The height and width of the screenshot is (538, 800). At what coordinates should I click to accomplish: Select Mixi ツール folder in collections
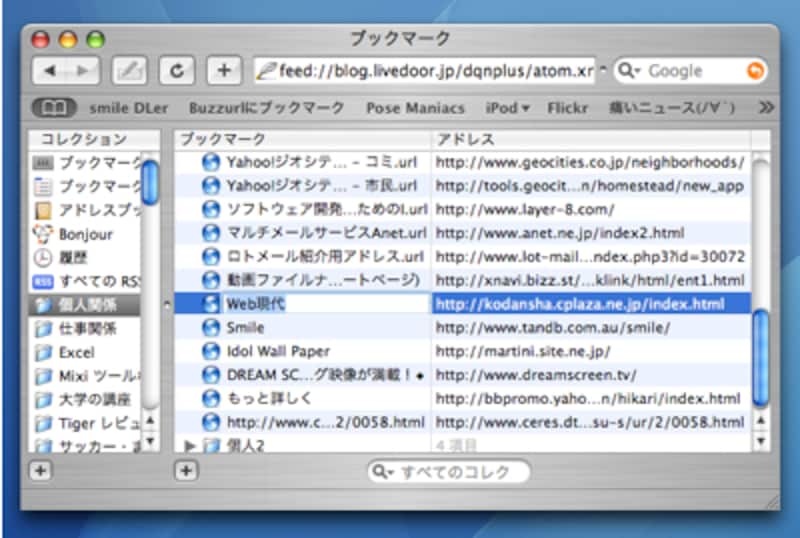tap(85, 376)
